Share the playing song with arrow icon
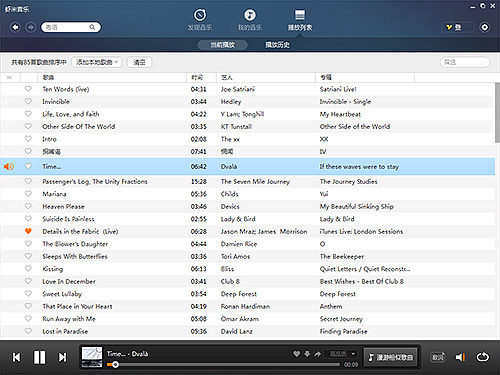This screenshot has width=500, height=375. (318, 354)
